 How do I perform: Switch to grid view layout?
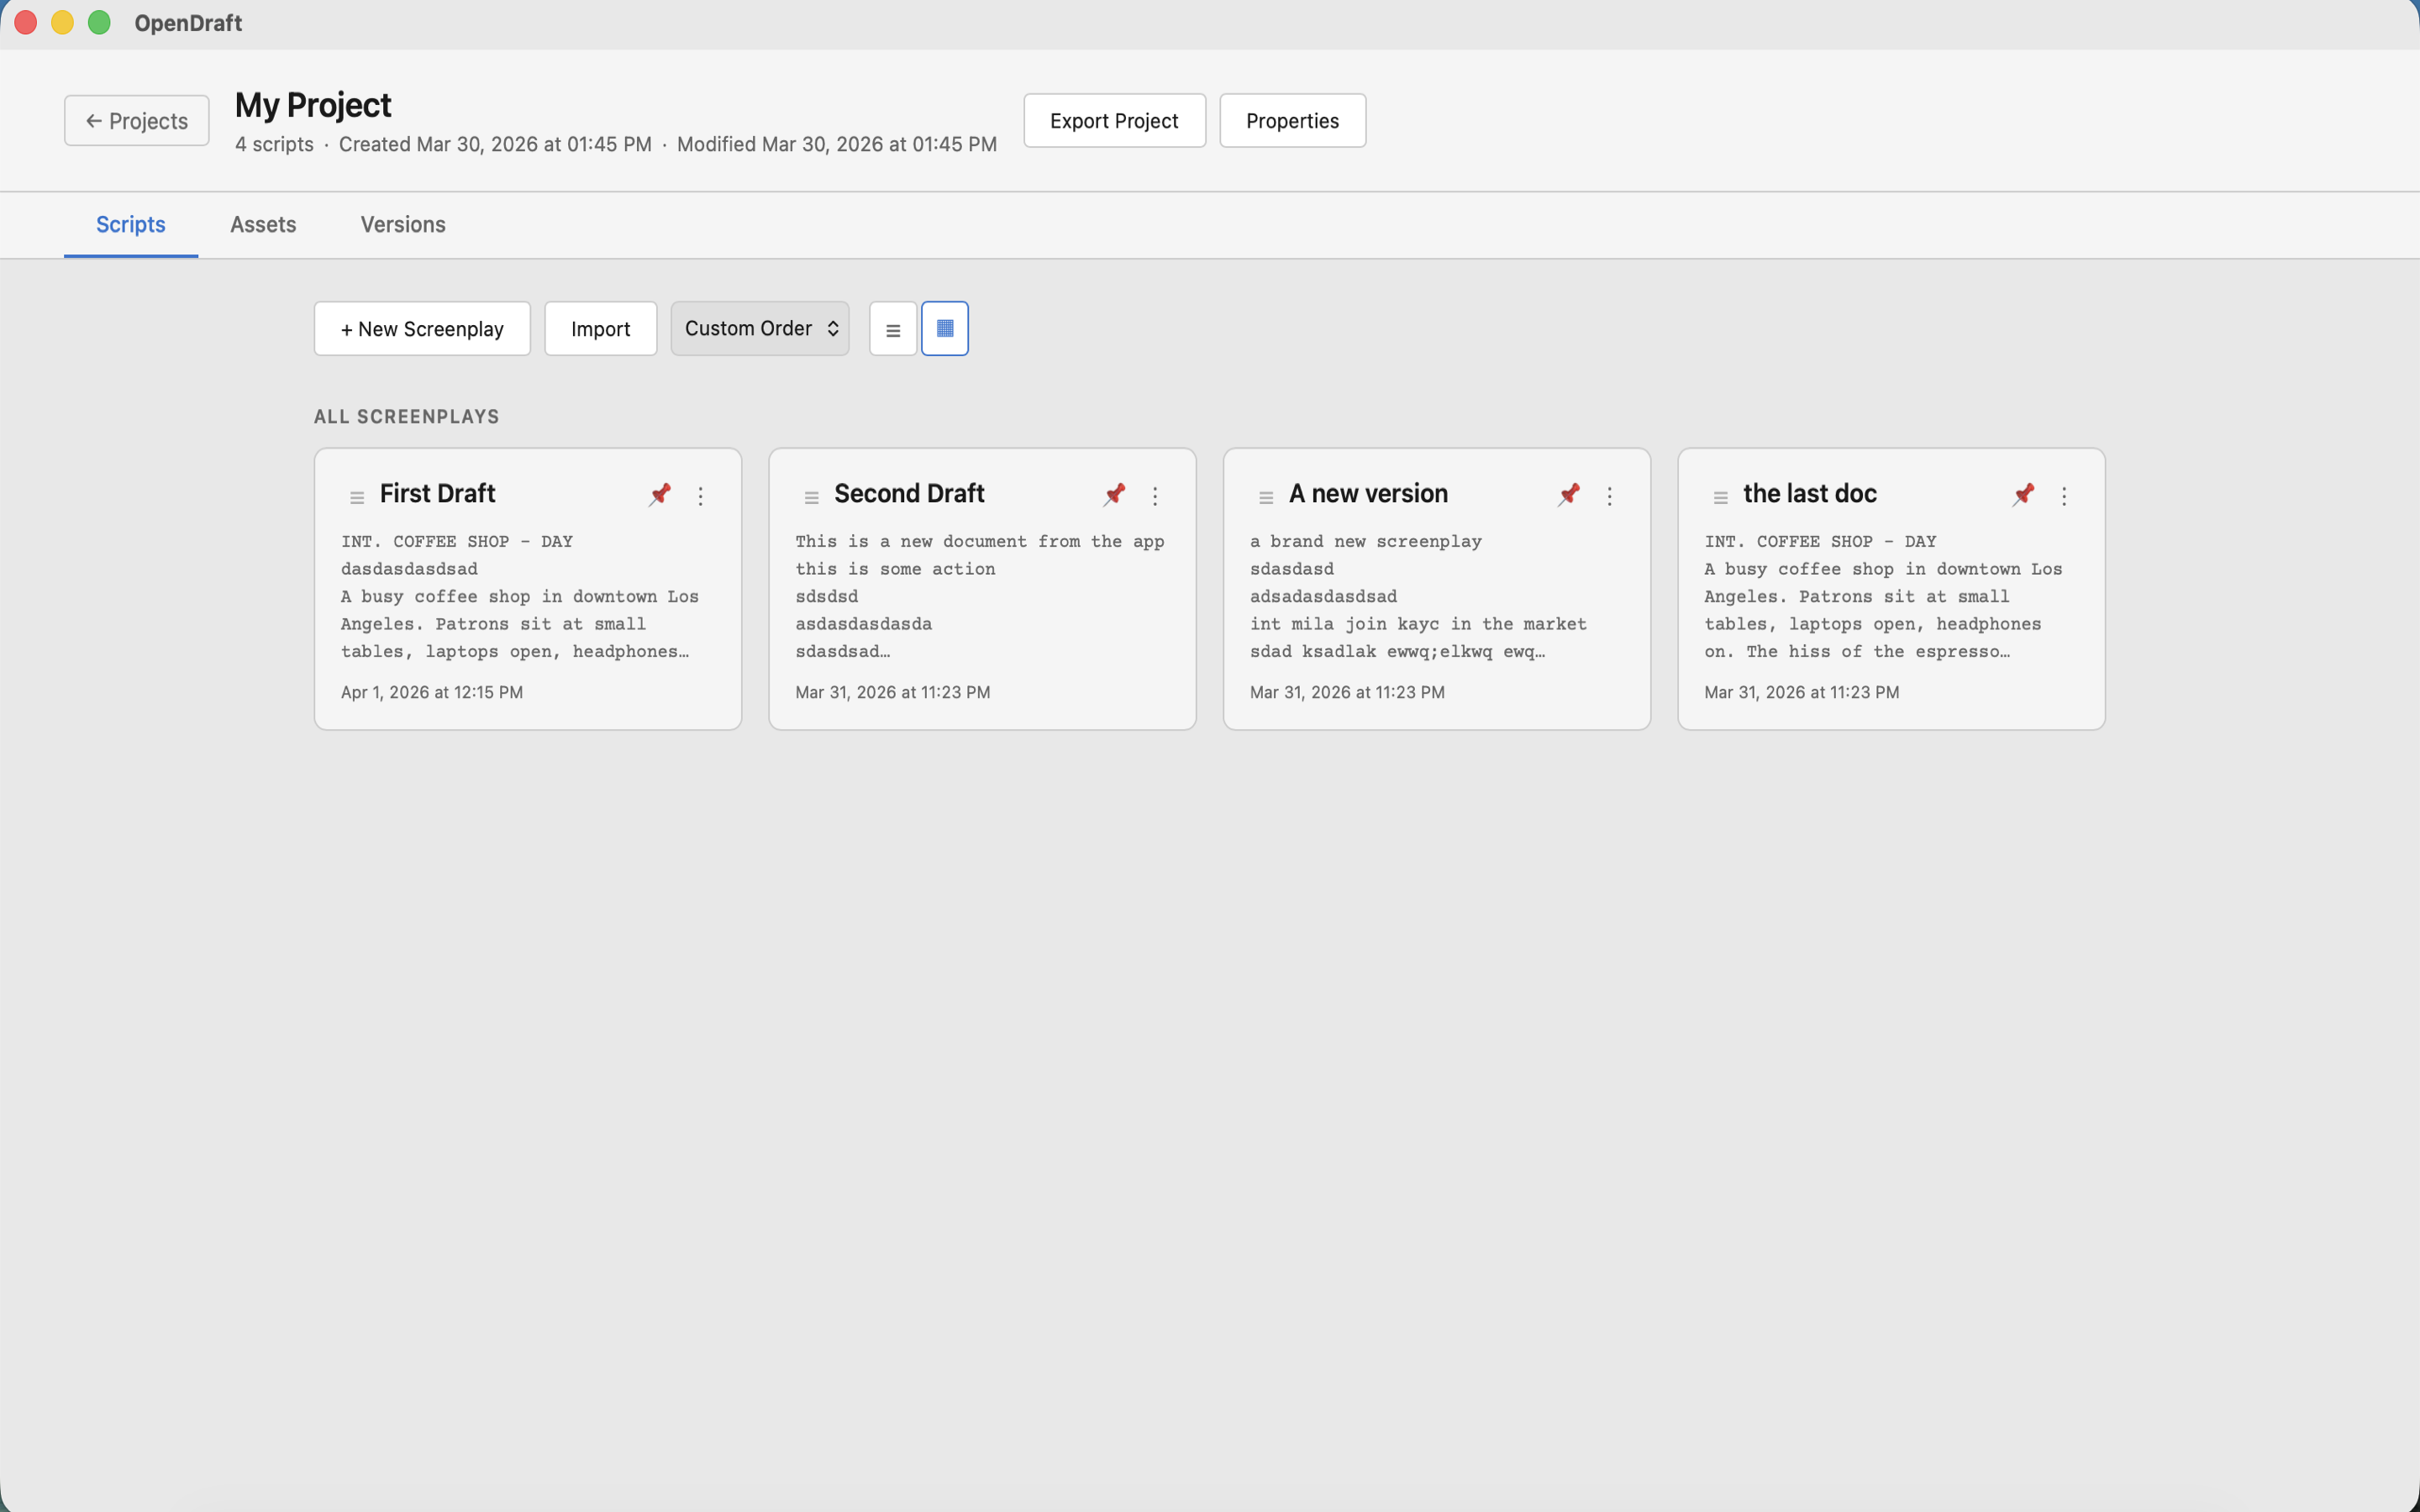[944, 328]
